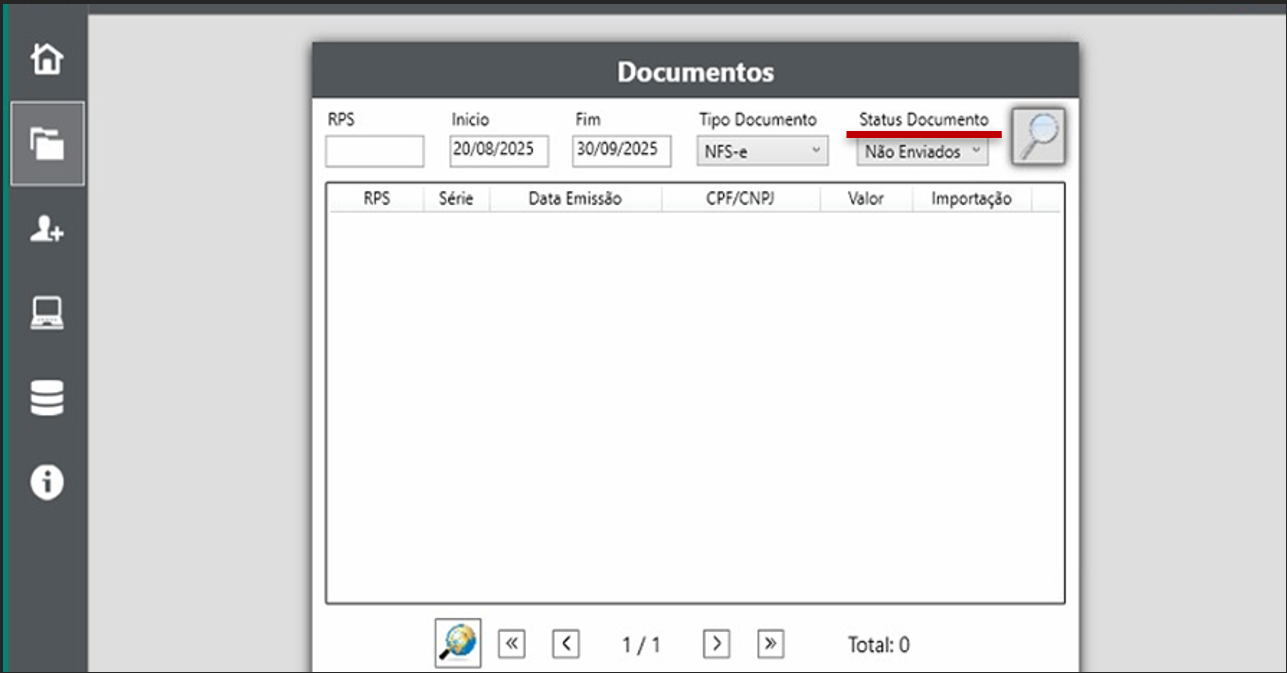Screen dimensions: 1287x673
Task: Go to the previous page
Action: pos(566,644)
